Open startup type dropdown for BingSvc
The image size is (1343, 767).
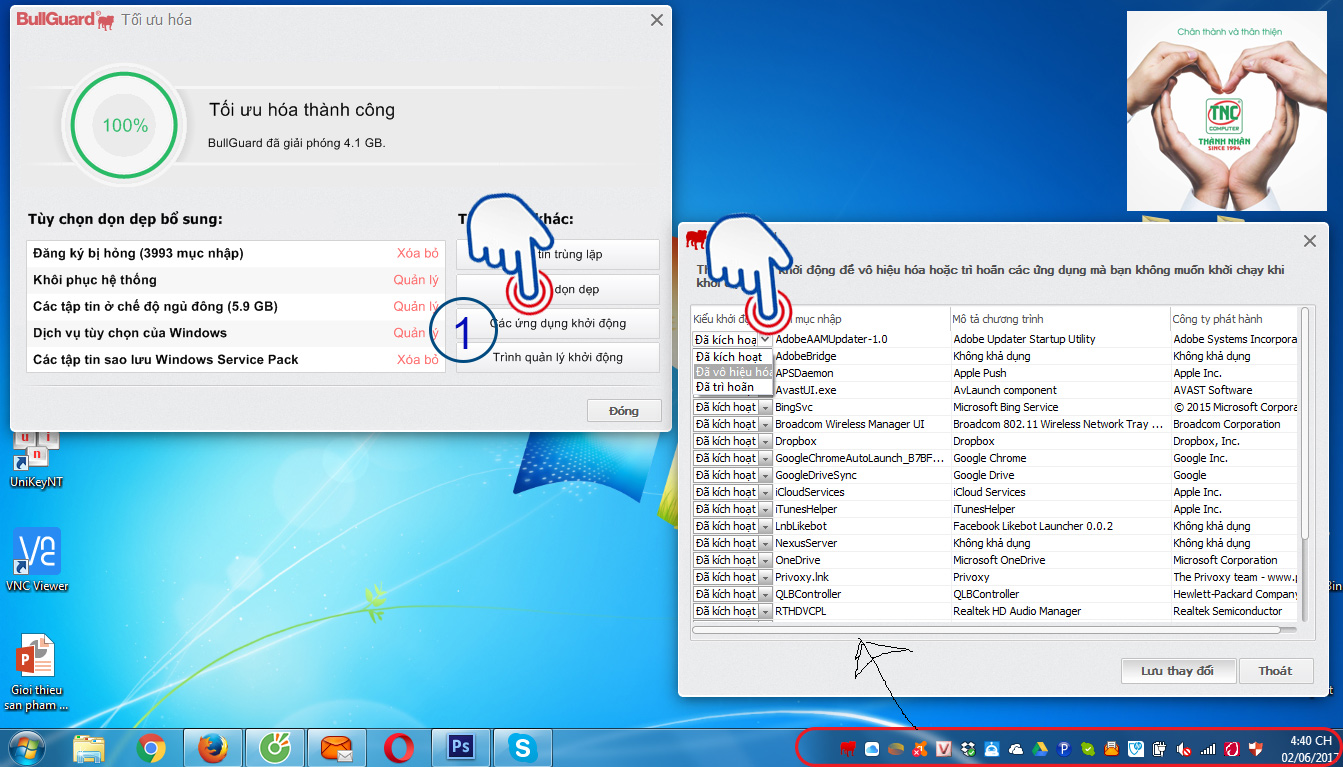click(x=766, y=408)
